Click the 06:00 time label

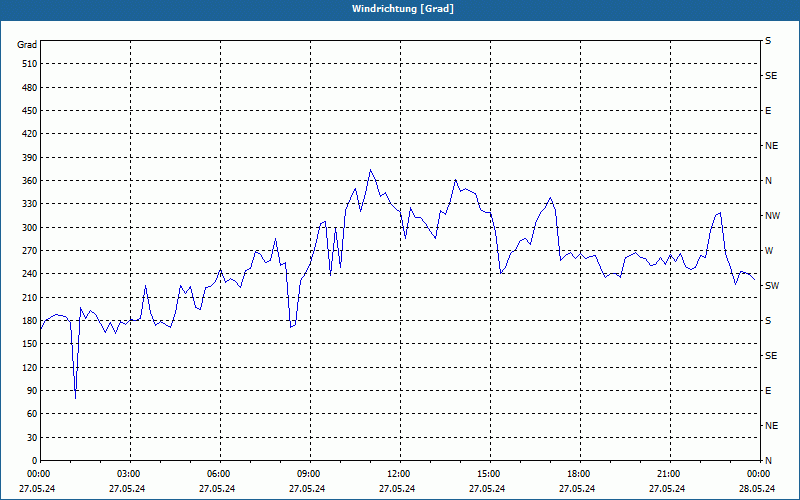(218, 474)
